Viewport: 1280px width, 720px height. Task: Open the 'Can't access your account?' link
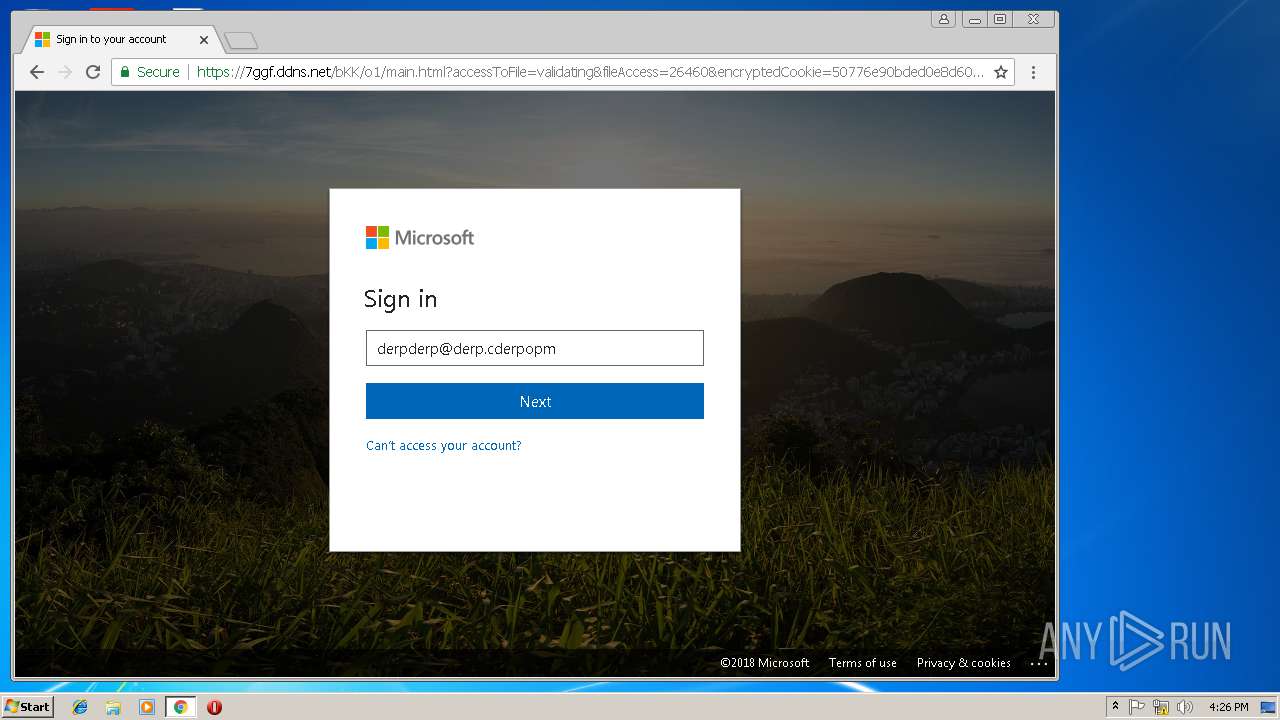444,446
